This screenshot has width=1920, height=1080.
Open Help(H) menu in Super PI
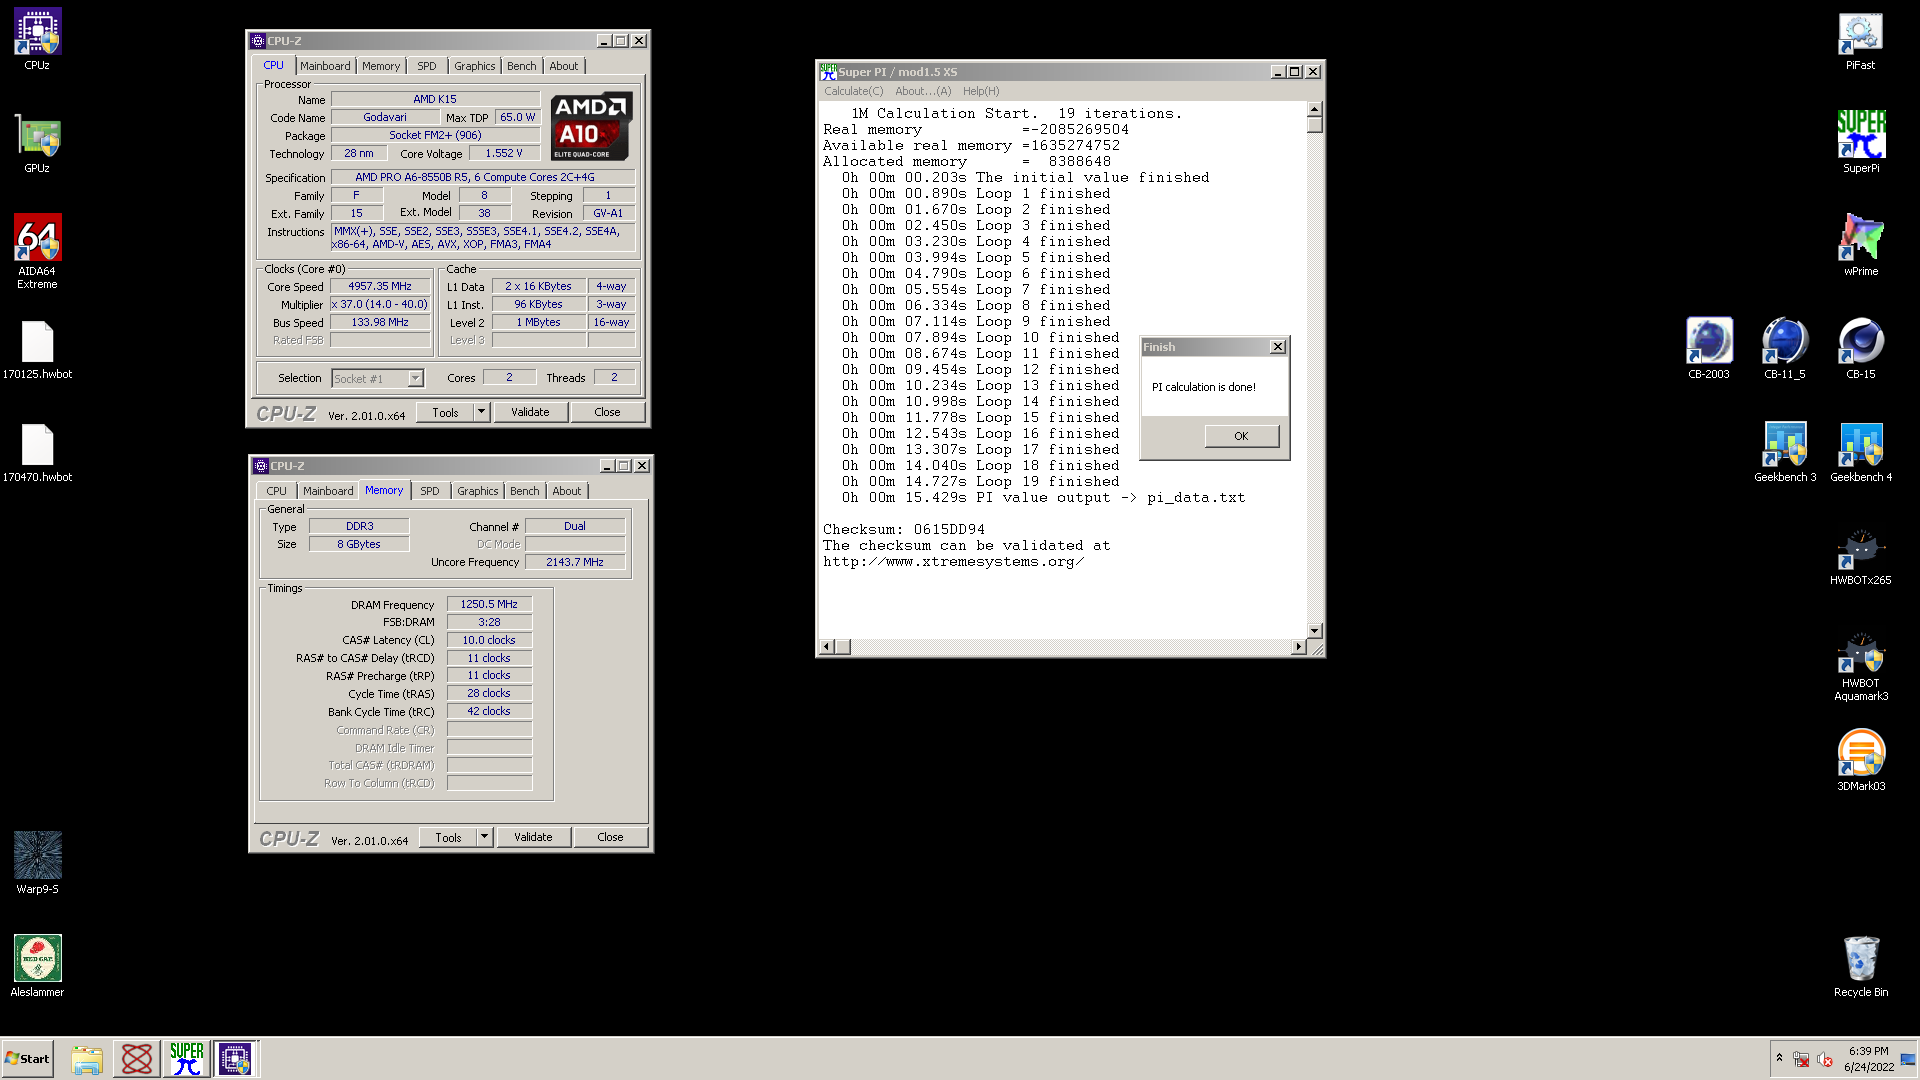pyautogui.click(x=981, y=91)
